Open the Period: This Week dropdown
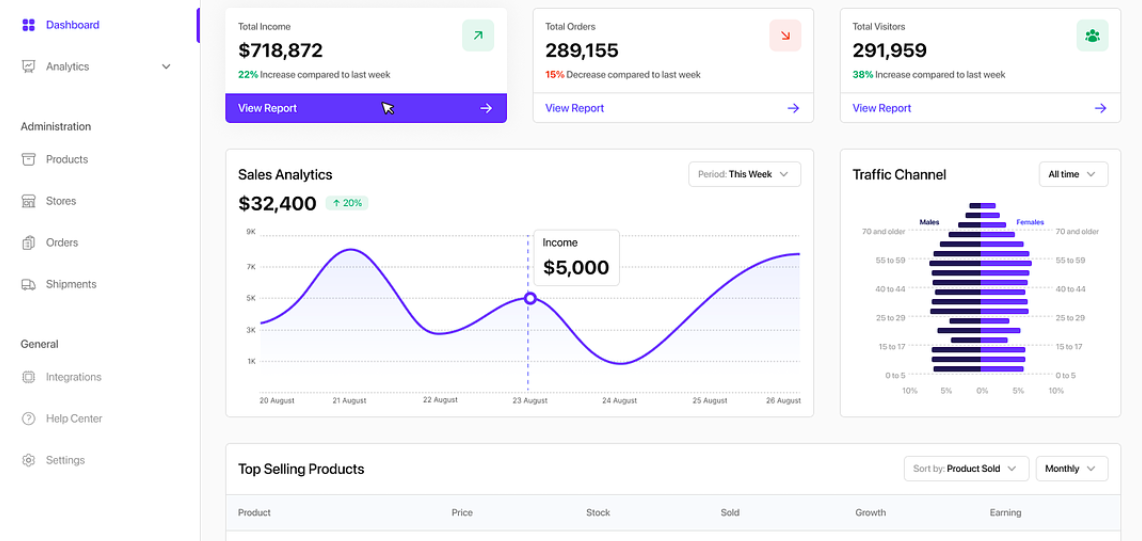Image resolution: width=1142 pixels, height=541 pixels. [x=744, y=174]
